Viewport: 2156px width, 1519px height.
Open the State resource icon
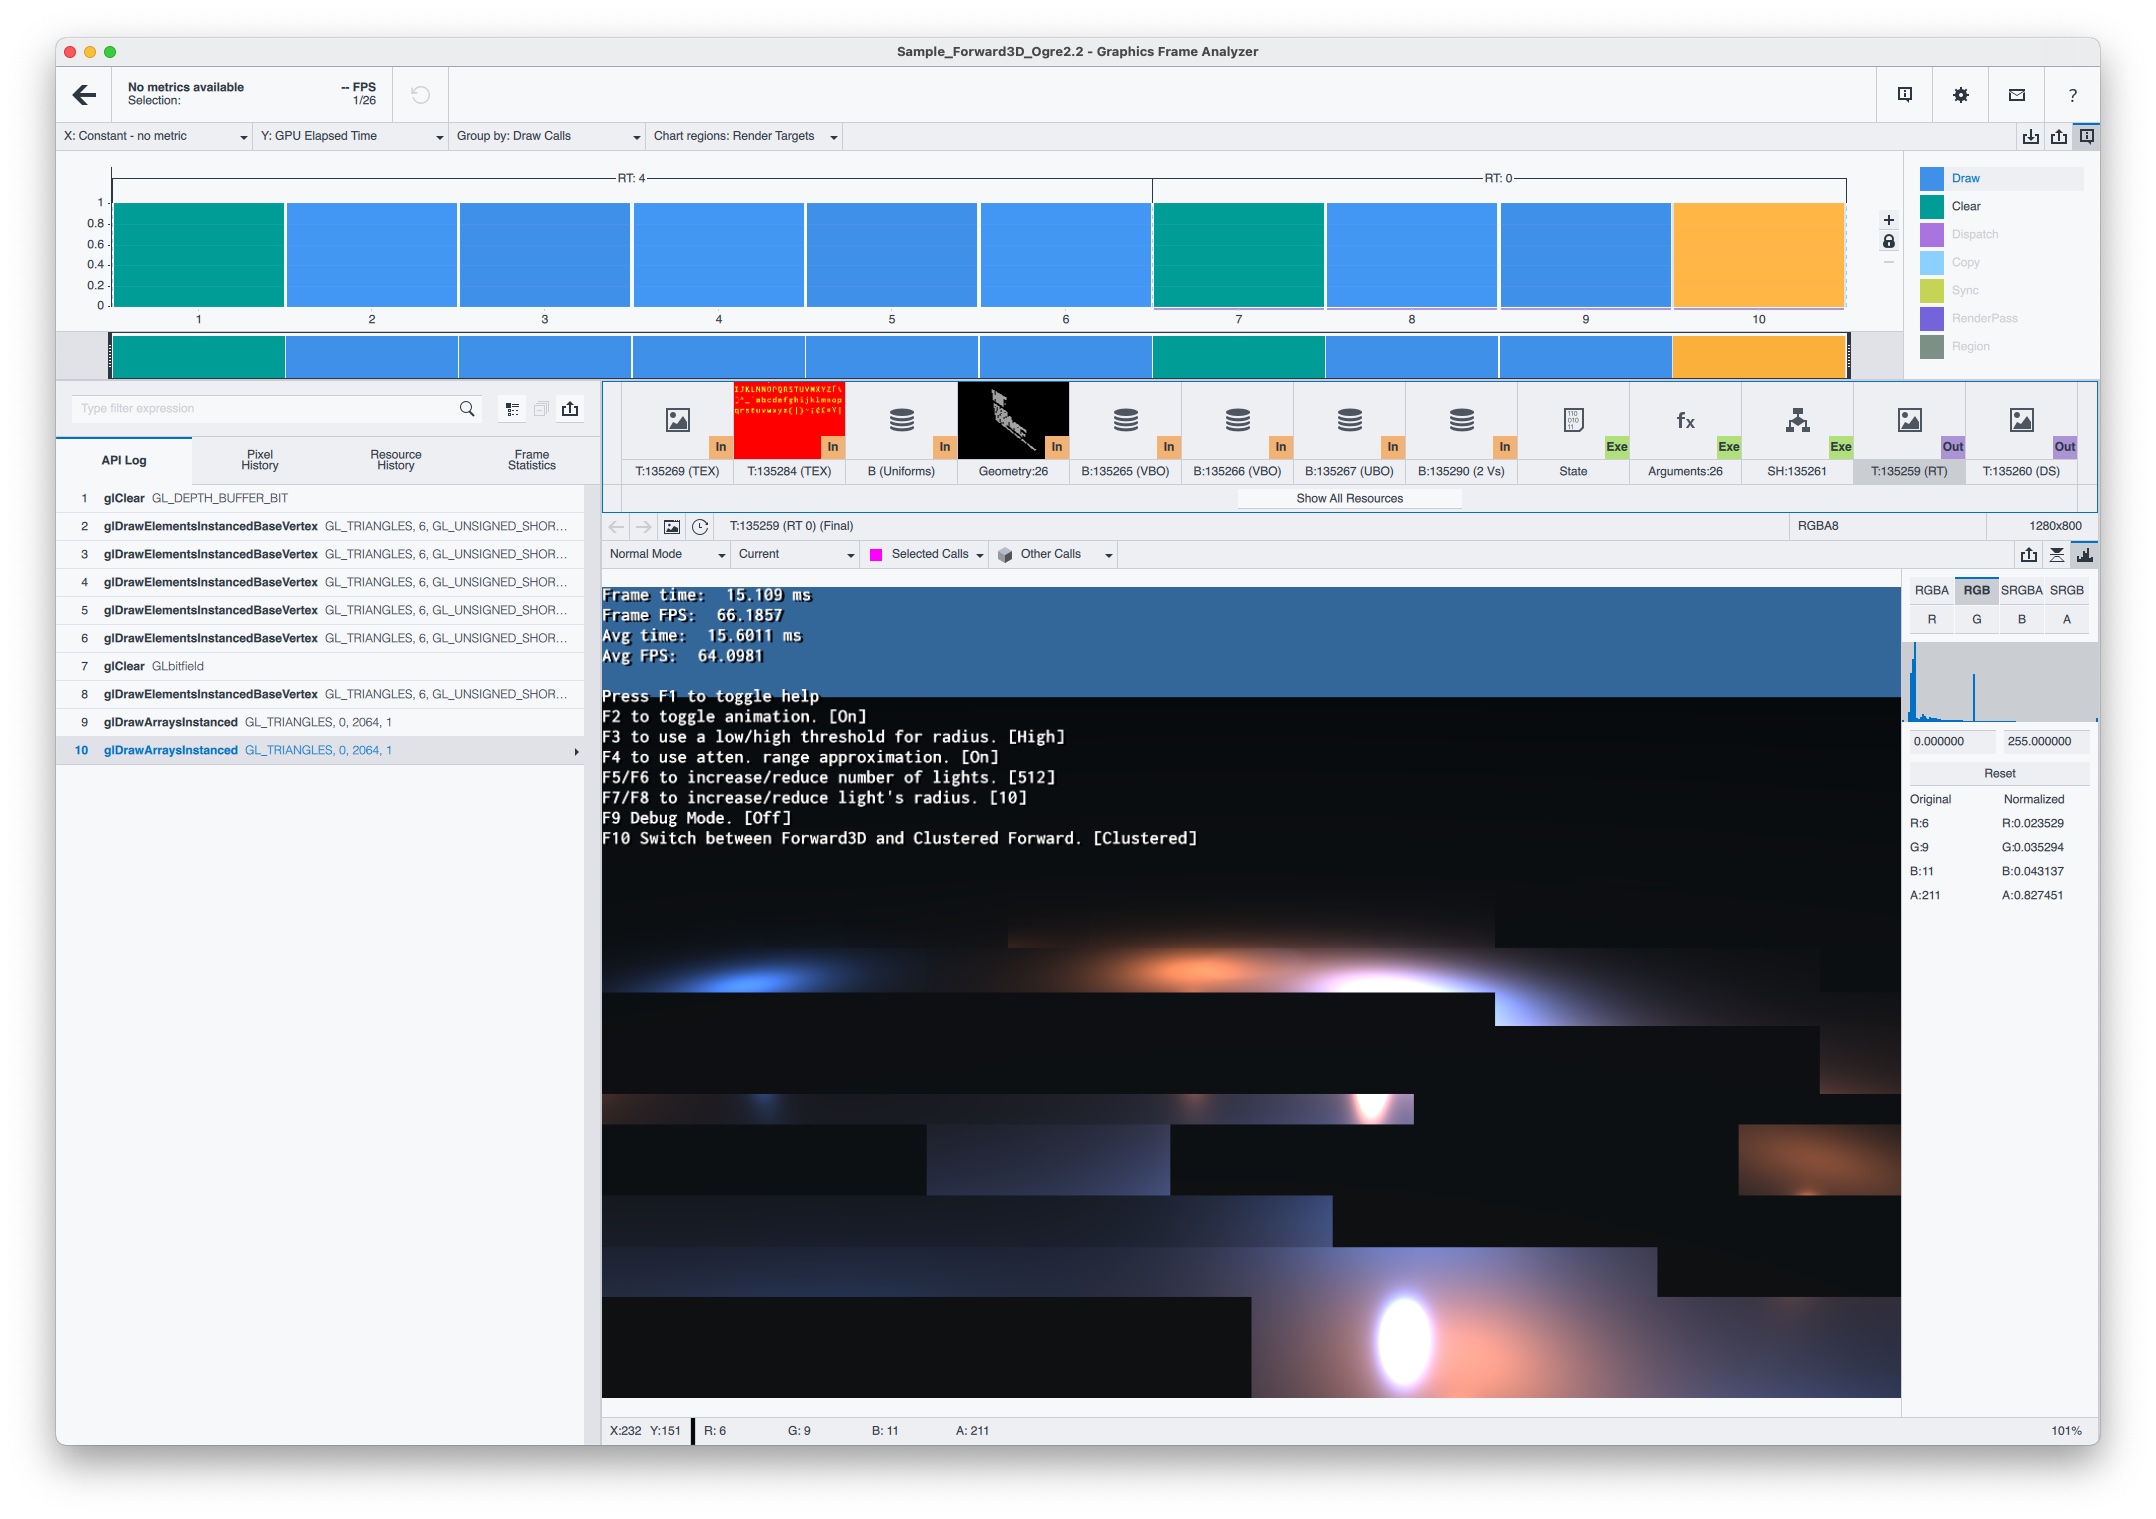point(1573,433)
